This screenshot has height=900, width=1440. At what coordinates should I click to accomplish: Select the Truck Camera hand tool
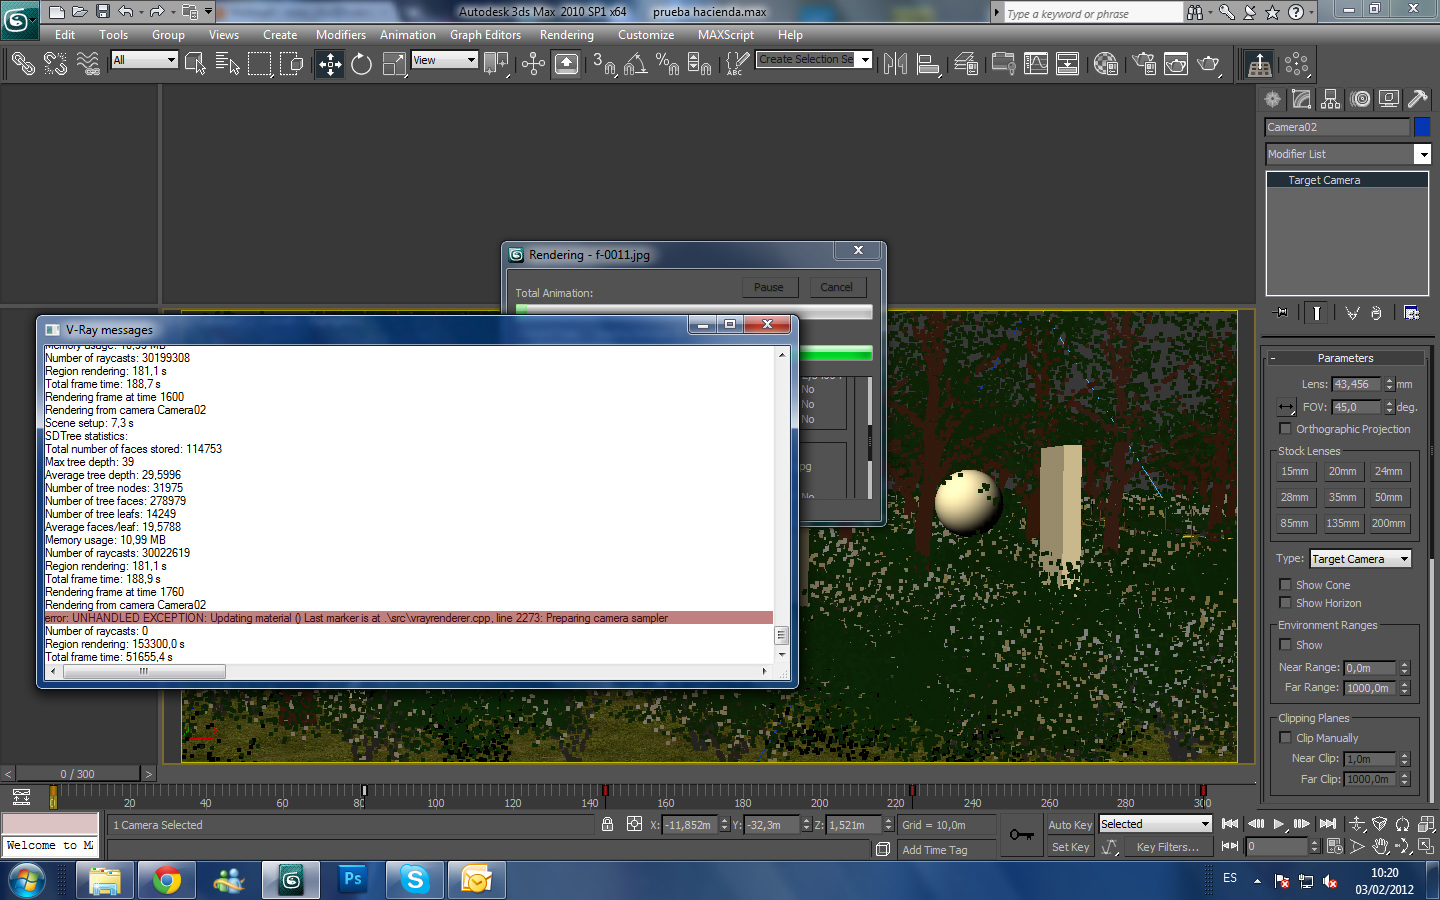click(1380, 846)
